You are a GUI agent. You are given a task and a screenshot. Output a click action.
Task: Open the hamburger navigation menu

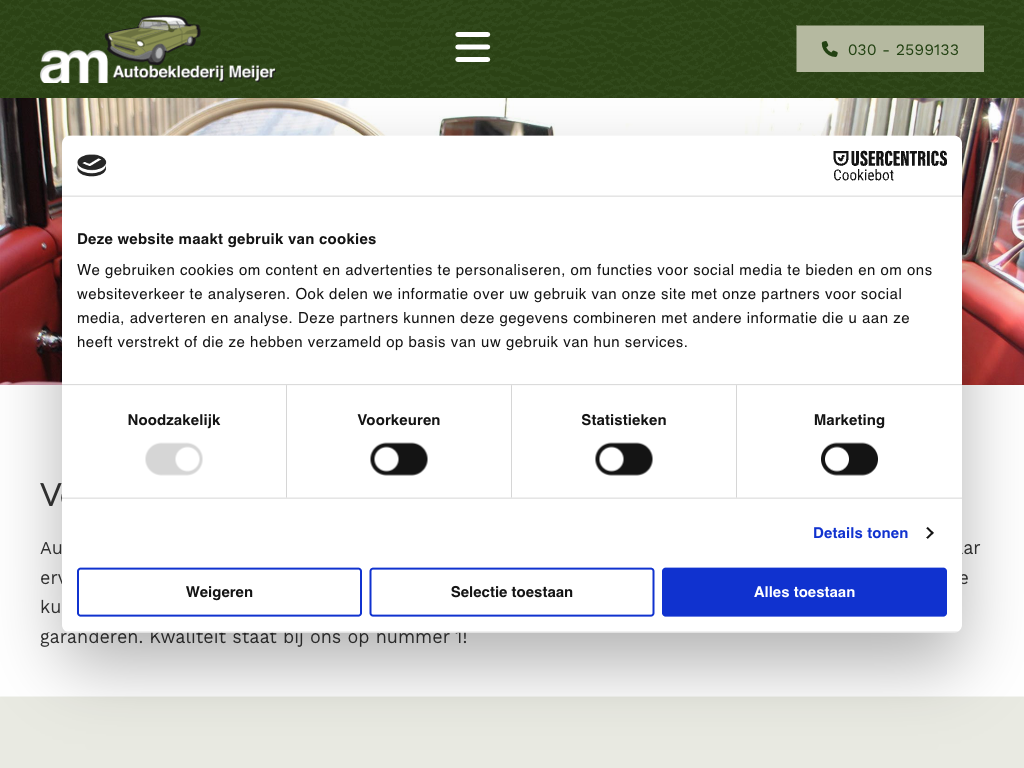472,47
